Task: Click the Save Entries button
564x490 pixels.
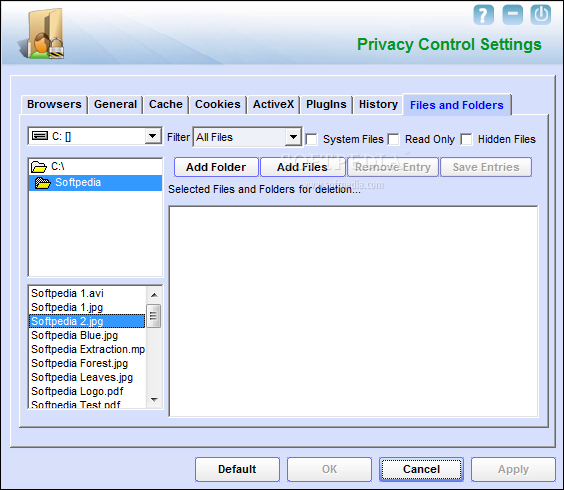Action: [486, 167]
